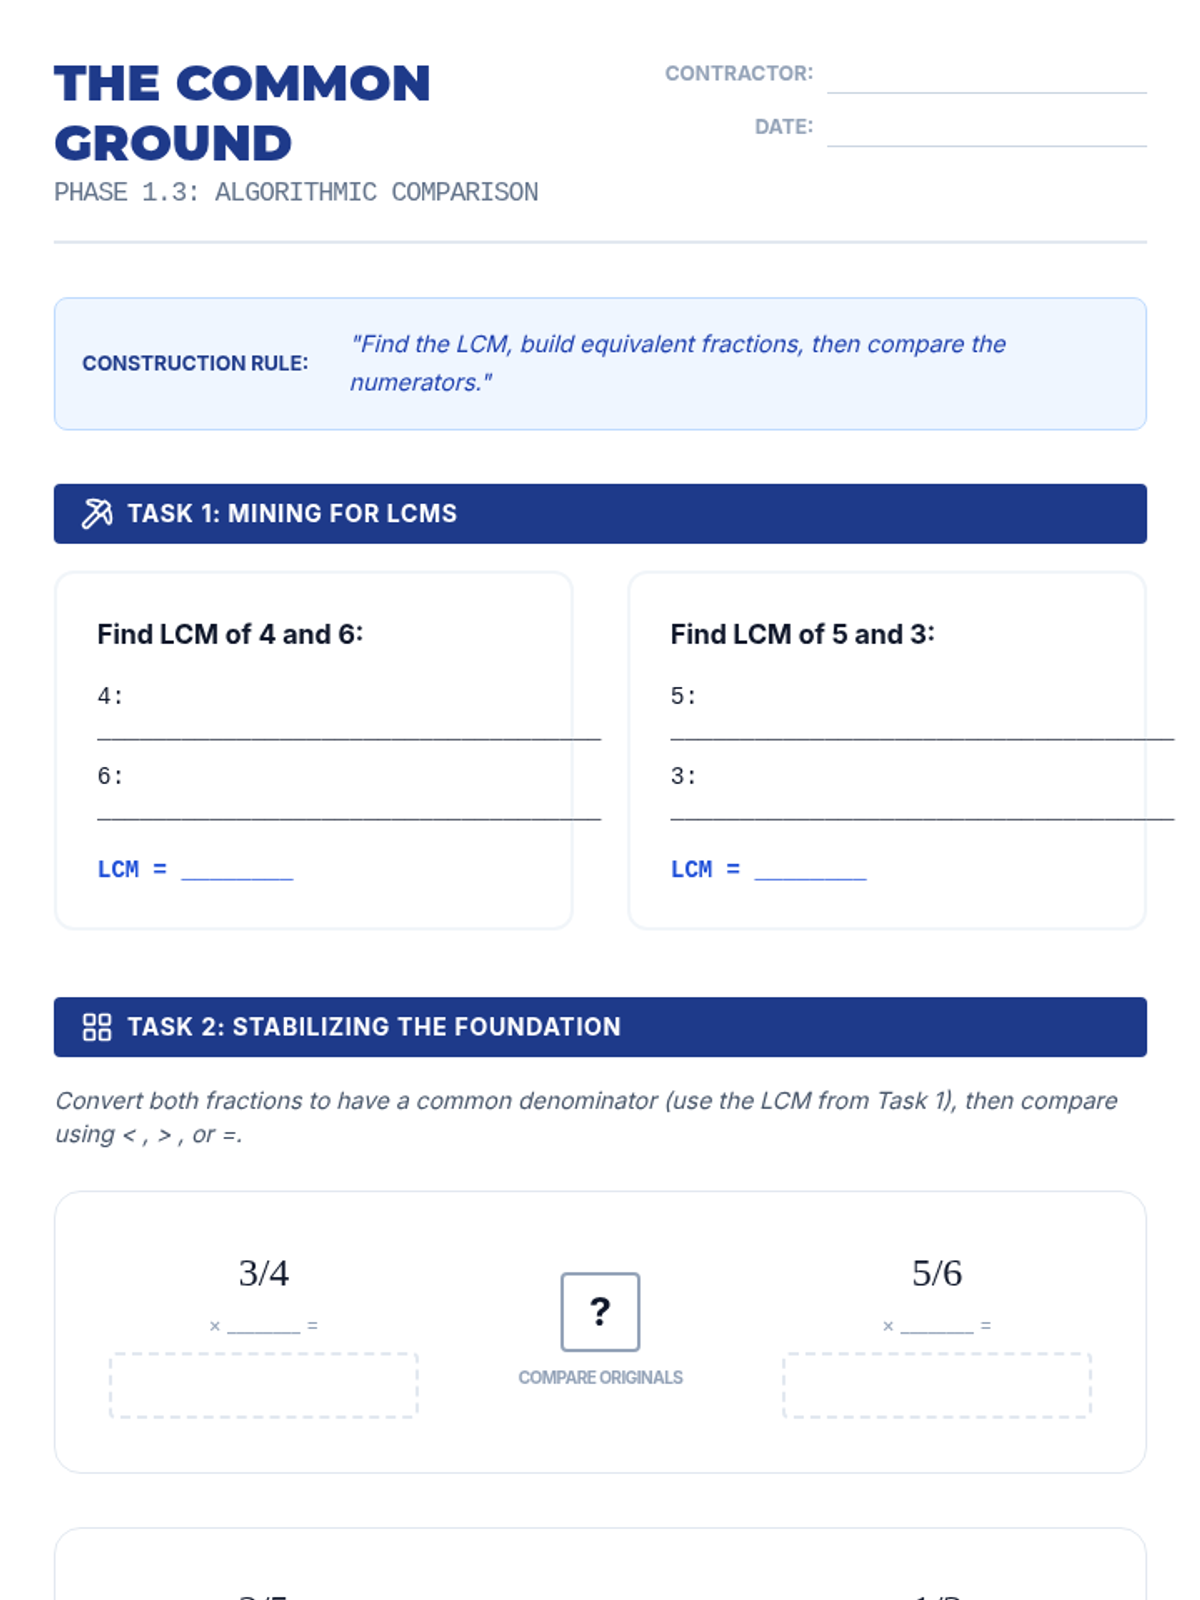The height and width of the screenshot is (1600, 1200).
Task: Click the multiplier blank below 5/6
Action: [x=937, y=1326]
